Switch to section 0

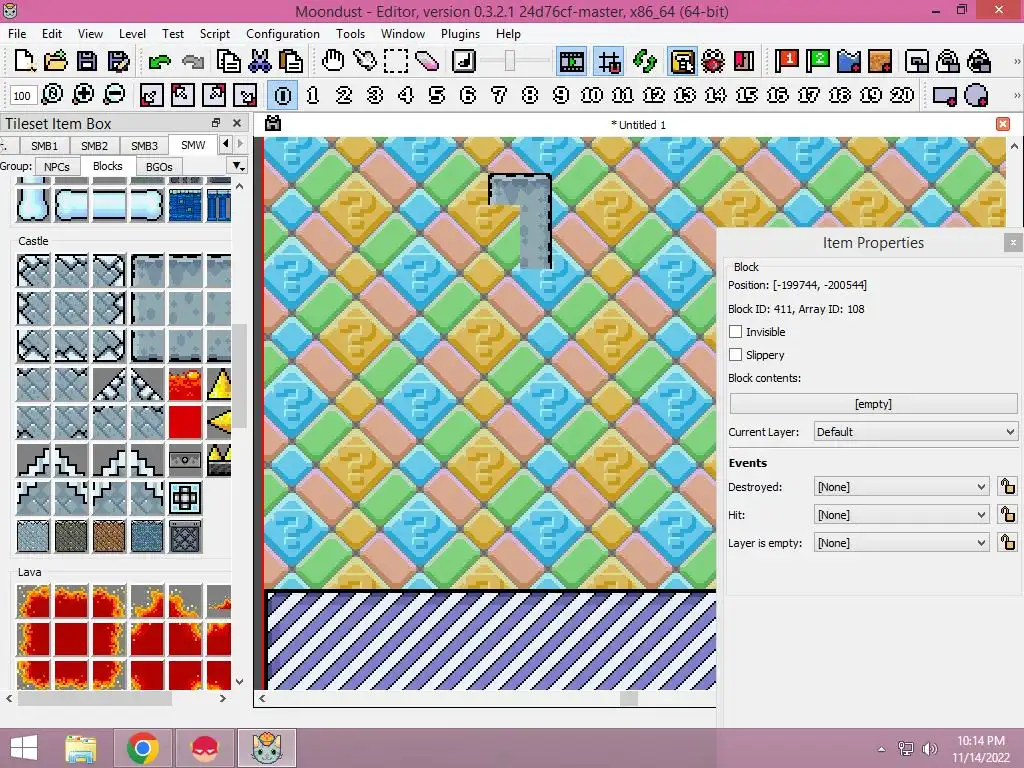[283, 95]
